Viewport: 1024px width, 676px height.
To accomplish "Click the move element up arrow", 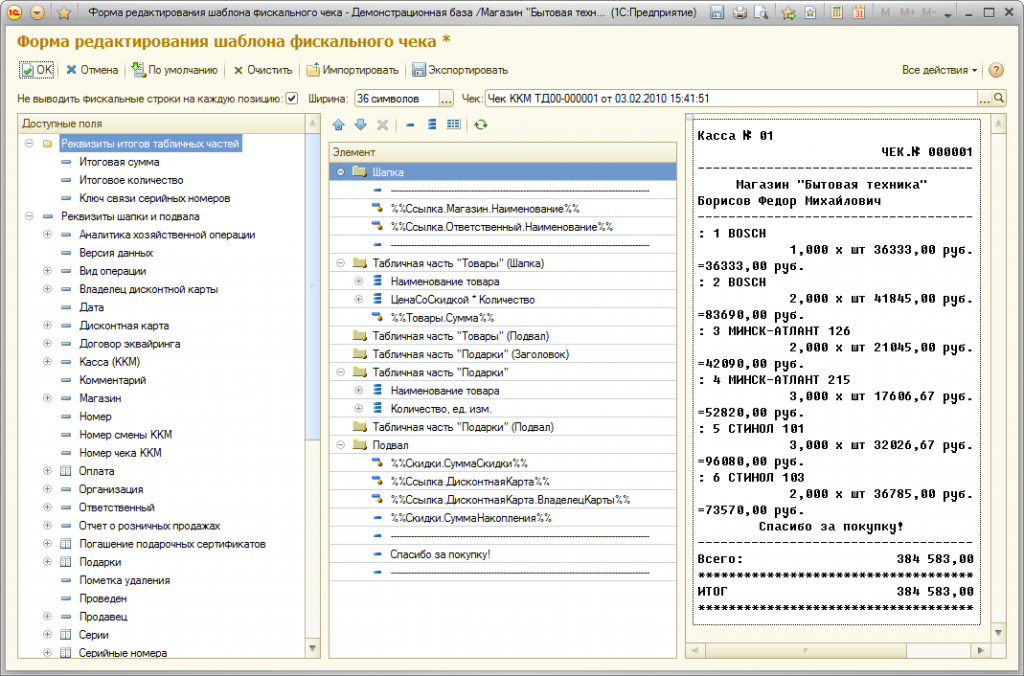I will (x=338, y=124).
